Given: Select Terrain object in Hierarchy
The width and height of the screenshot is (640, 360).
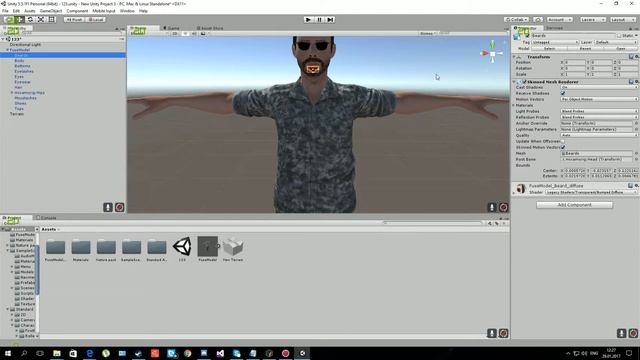Looking at the screenshot, I should click(17, 114).
